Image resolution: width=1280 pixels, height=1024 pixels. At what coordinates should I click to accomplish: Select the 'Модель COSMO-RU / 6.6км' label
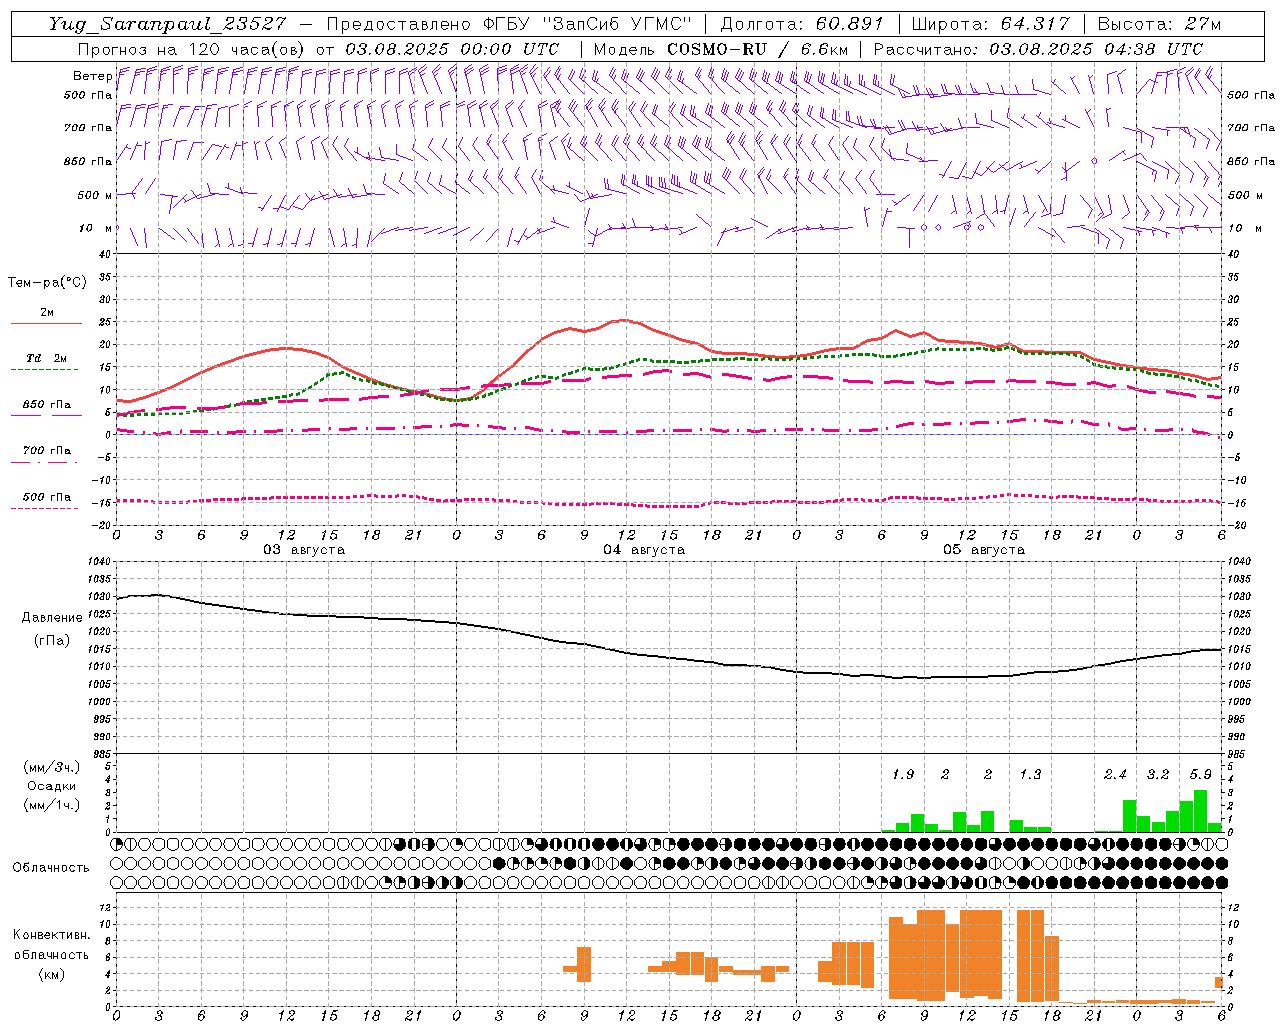tap(721, 48)
